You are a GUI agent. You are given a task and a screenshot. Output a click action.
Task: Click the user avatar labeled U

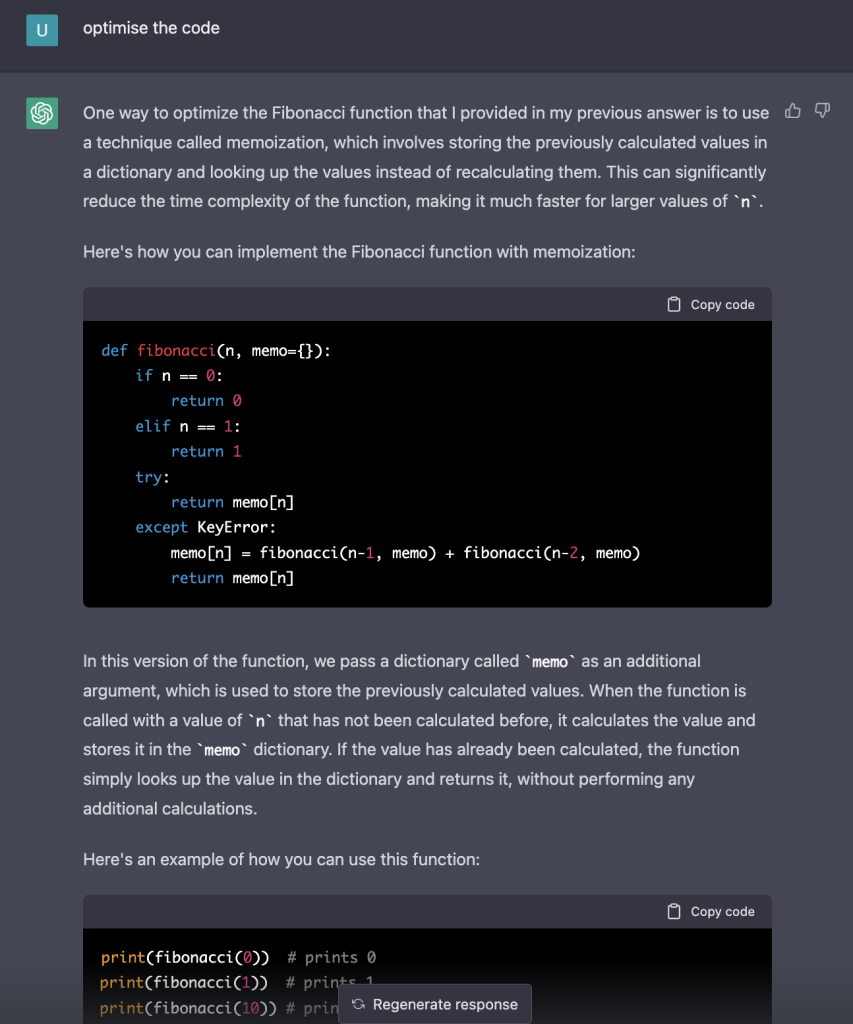[x=42, y=29]
